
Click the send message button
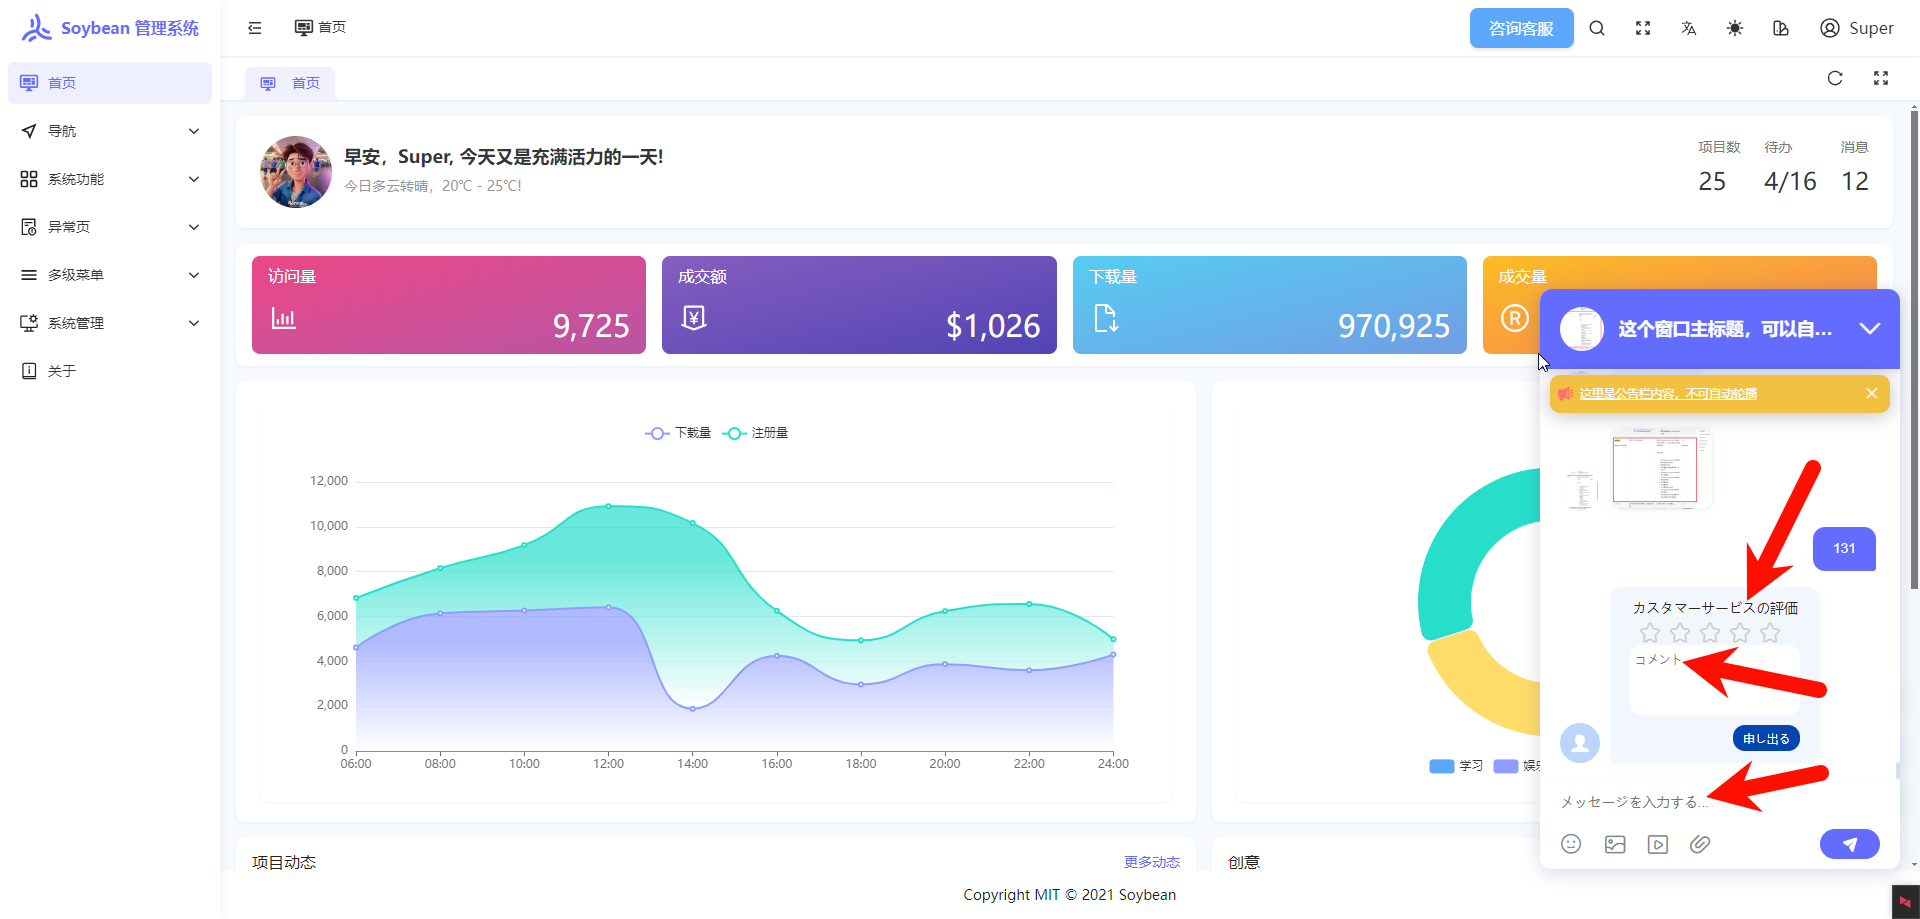coord(1849,844)
